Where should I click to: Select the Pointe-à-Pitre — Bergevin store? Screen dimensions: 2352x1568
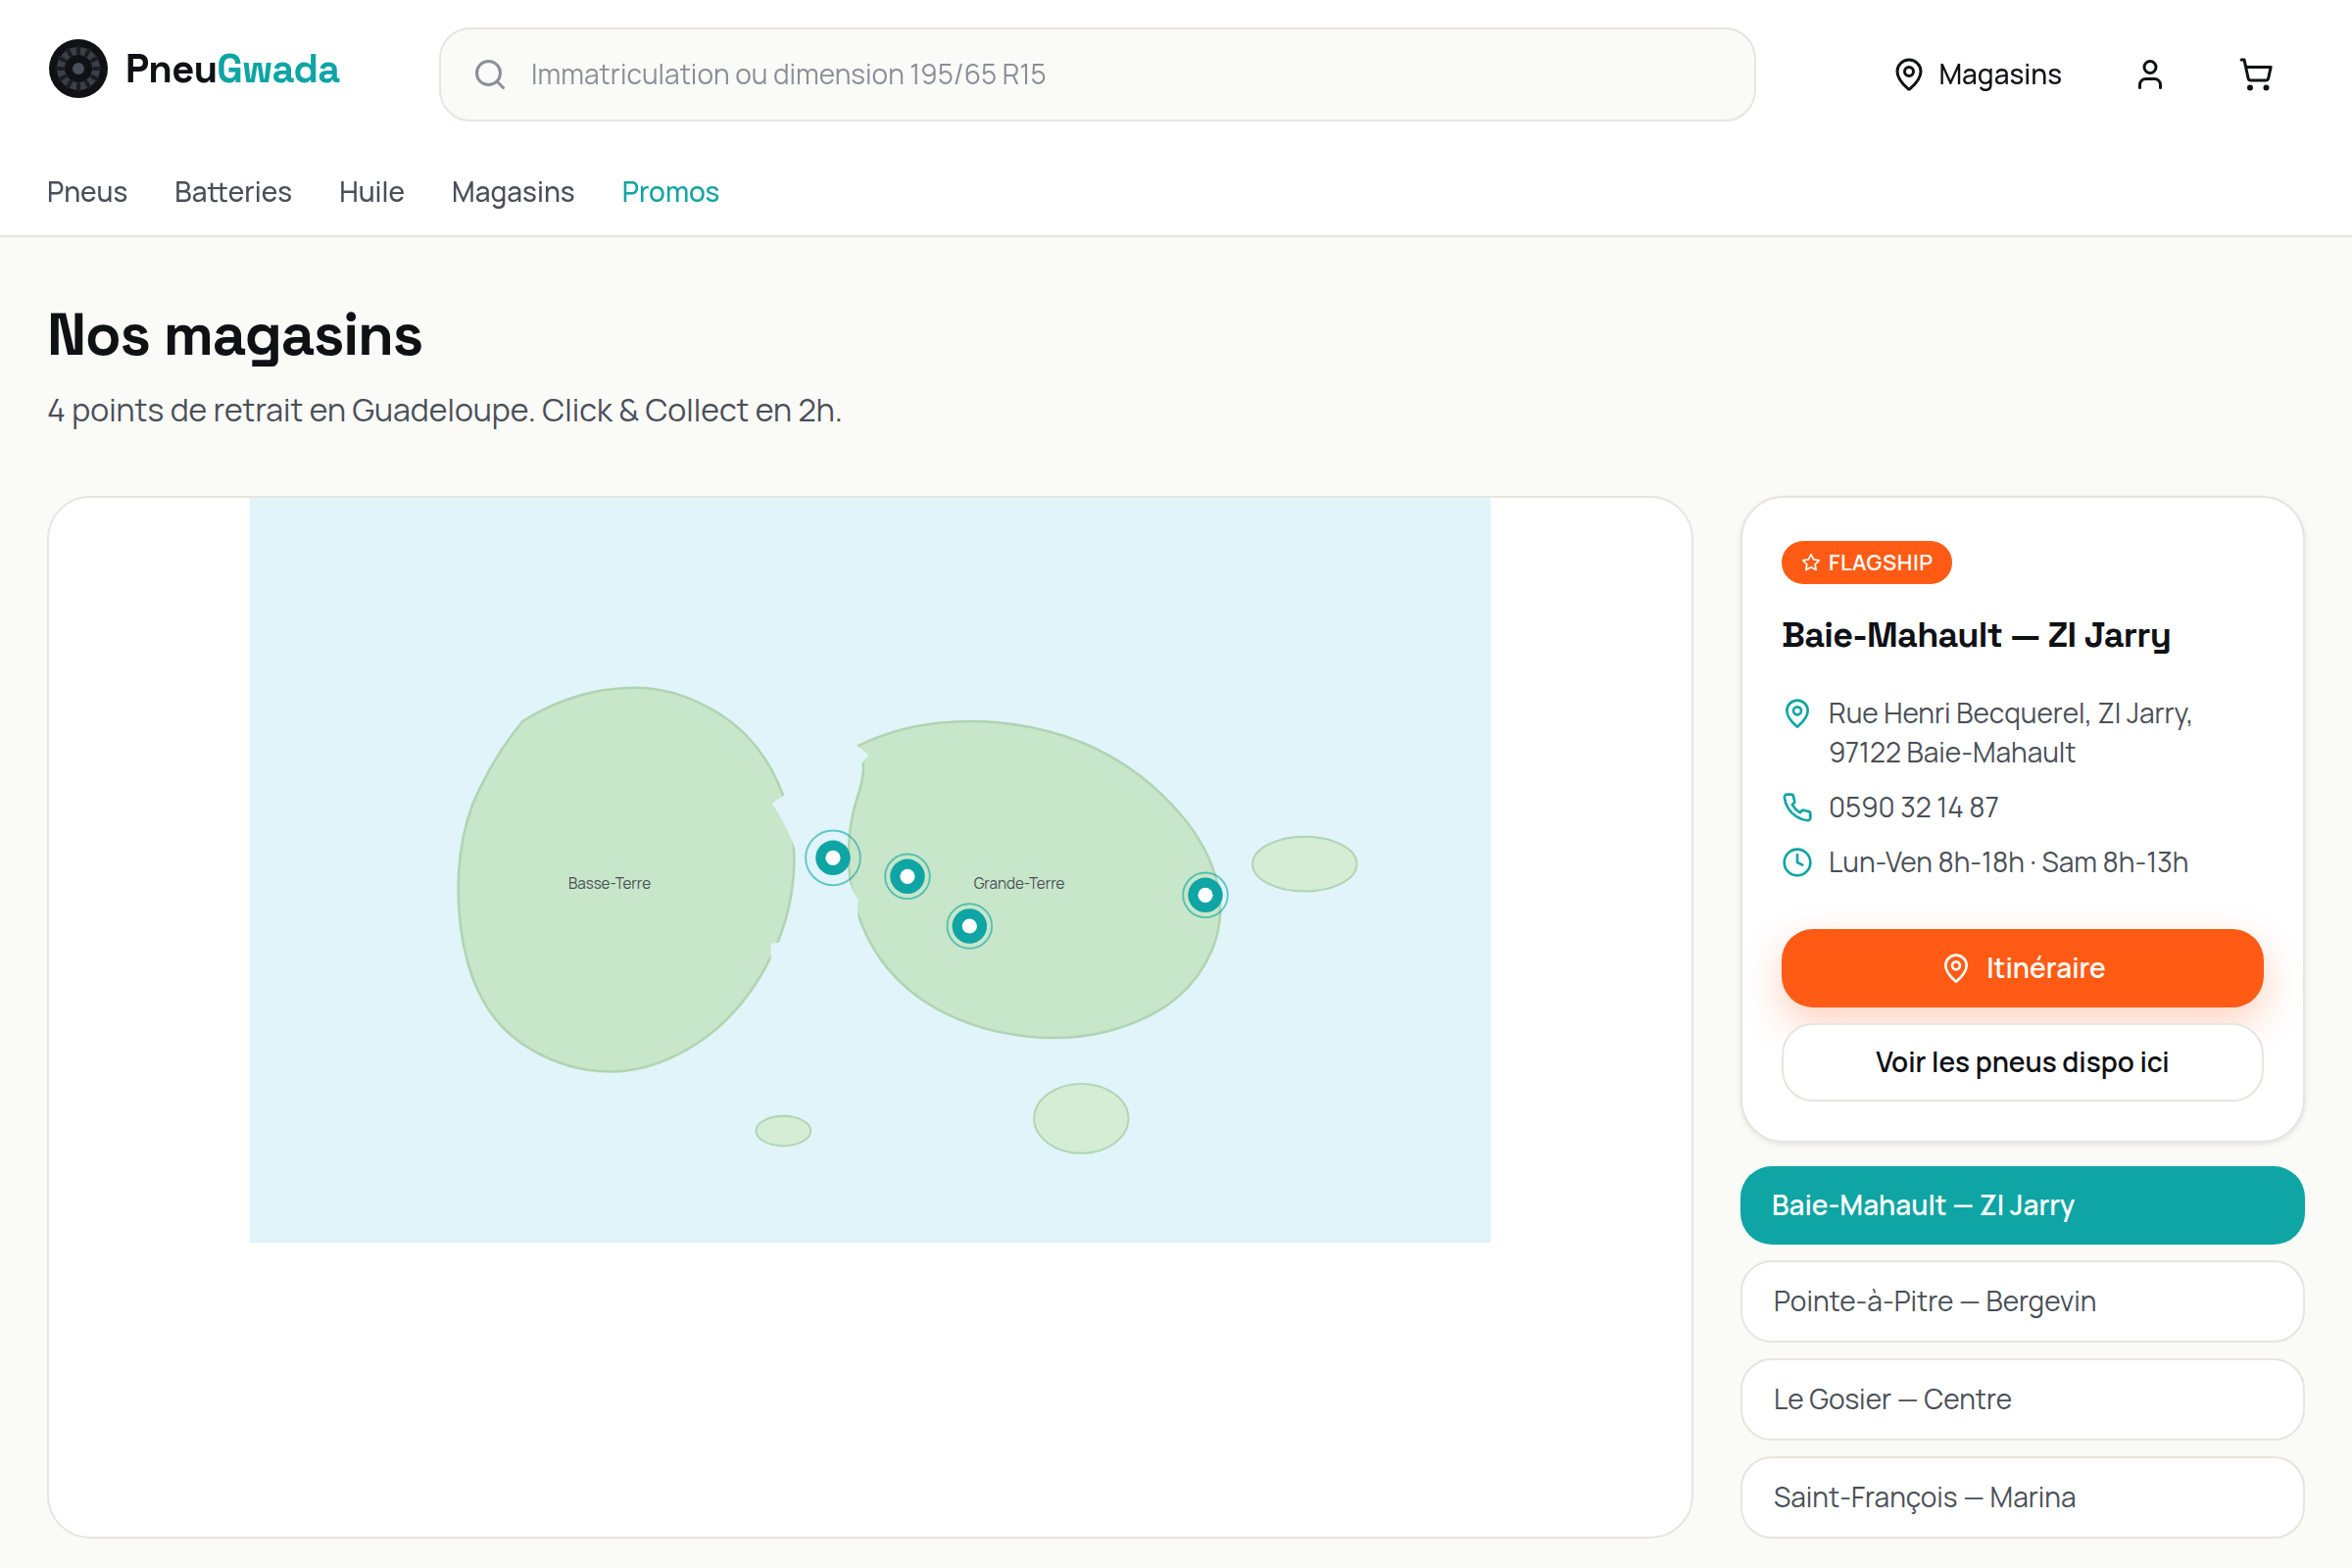(x=2022, y=1301)
